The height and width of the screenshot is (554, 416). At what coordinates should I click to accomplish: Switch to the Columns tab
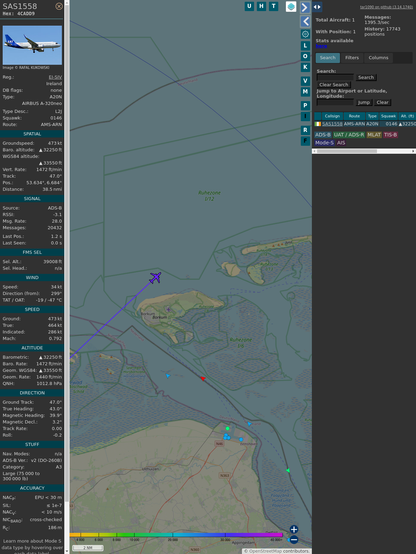point(378,58)
